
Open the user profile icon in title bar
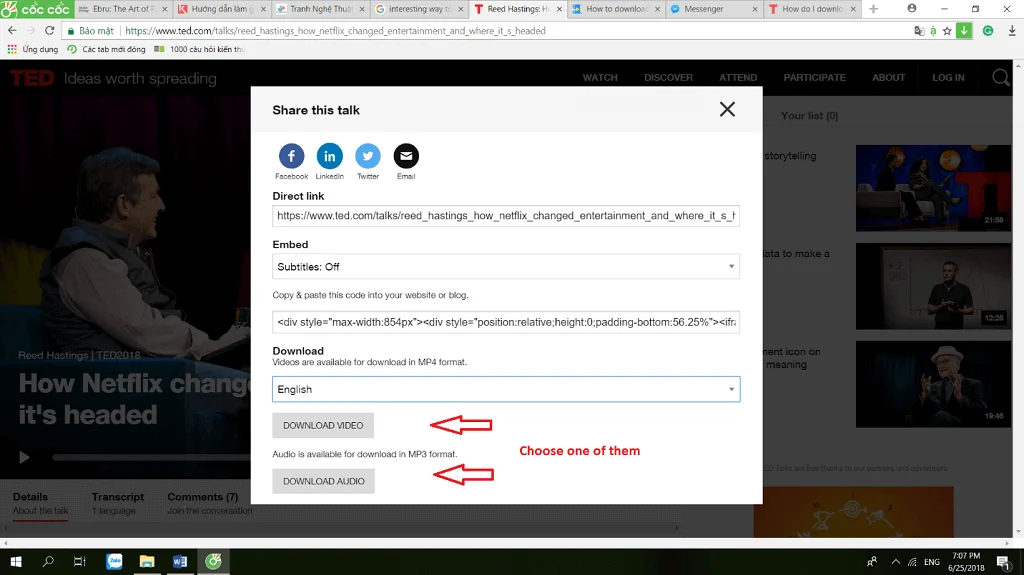[x=912, y=8]
